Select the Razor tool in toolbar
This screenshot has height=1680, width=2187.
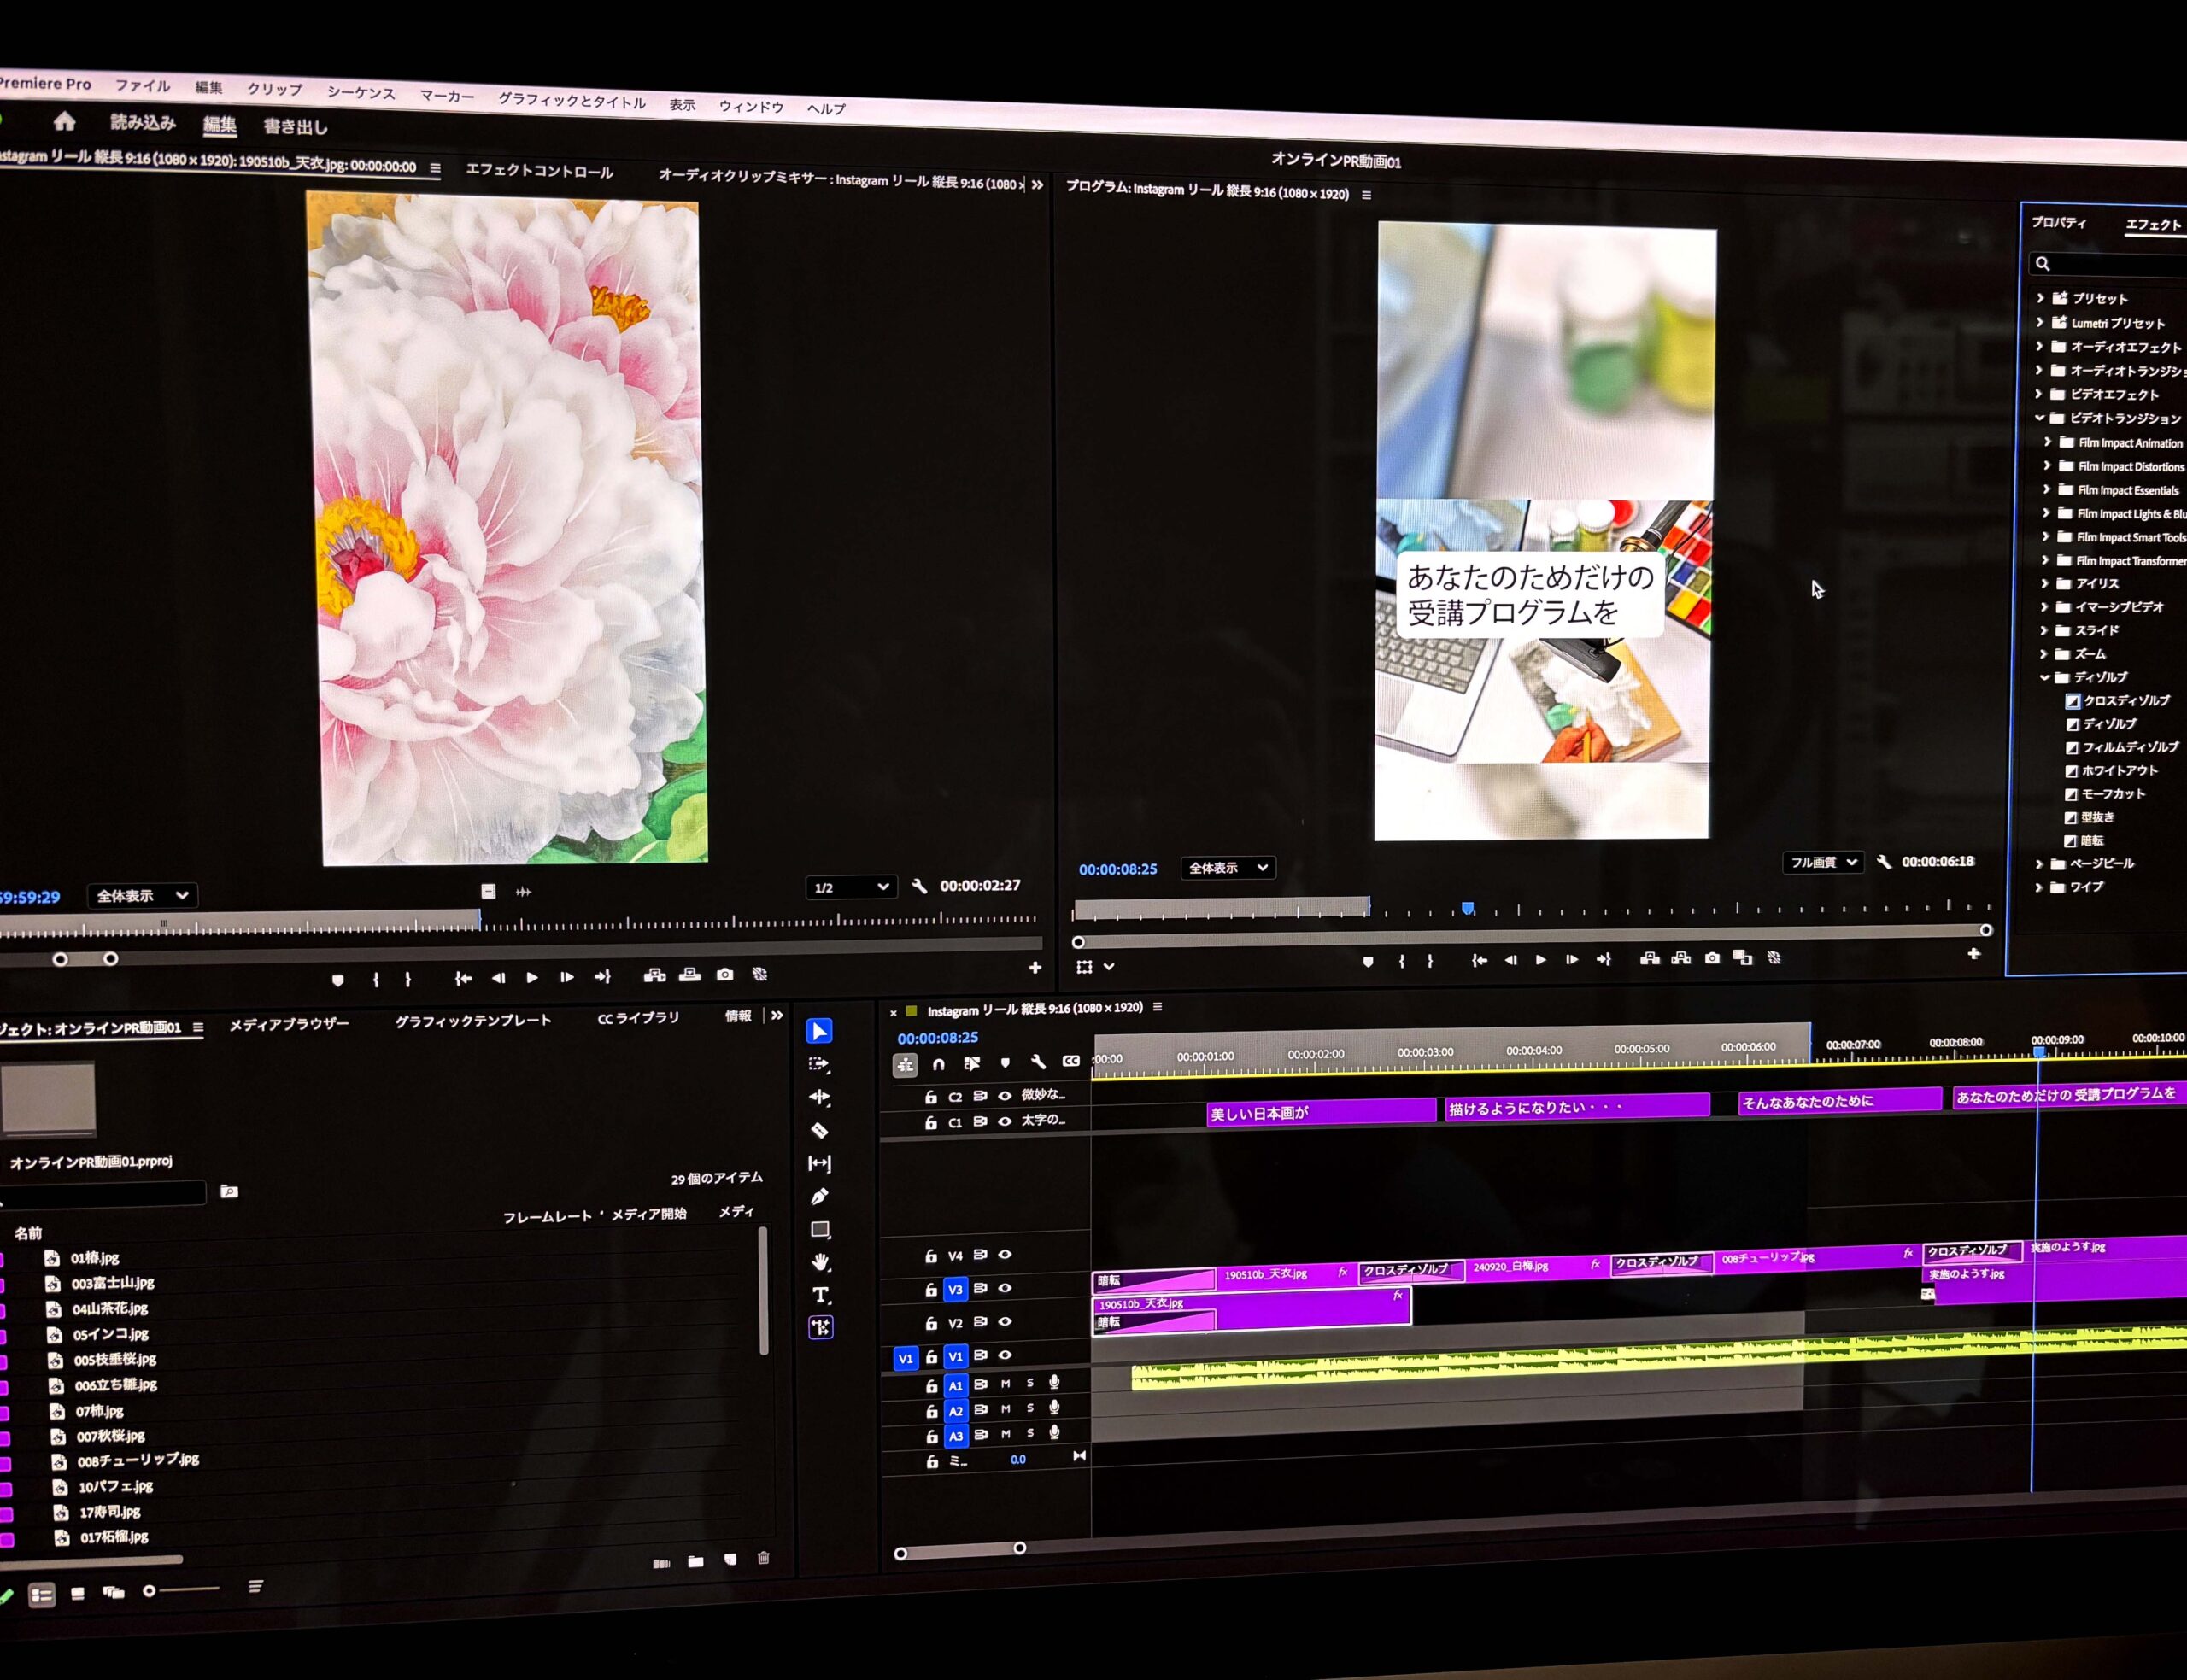click(819, 1130)
